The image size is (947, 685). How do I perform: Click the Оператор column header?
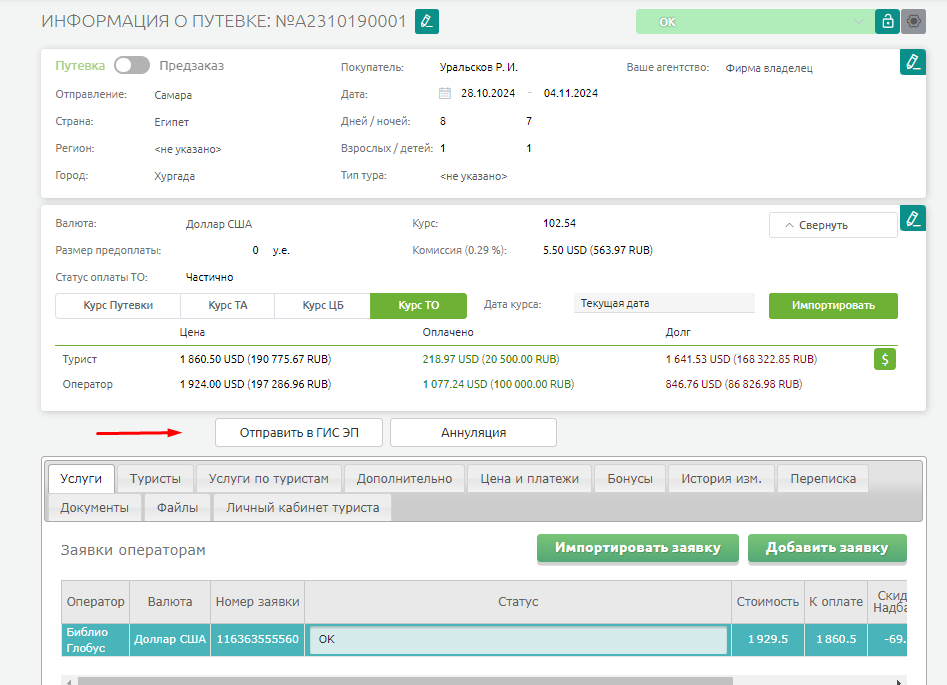(x=95, y=602)
